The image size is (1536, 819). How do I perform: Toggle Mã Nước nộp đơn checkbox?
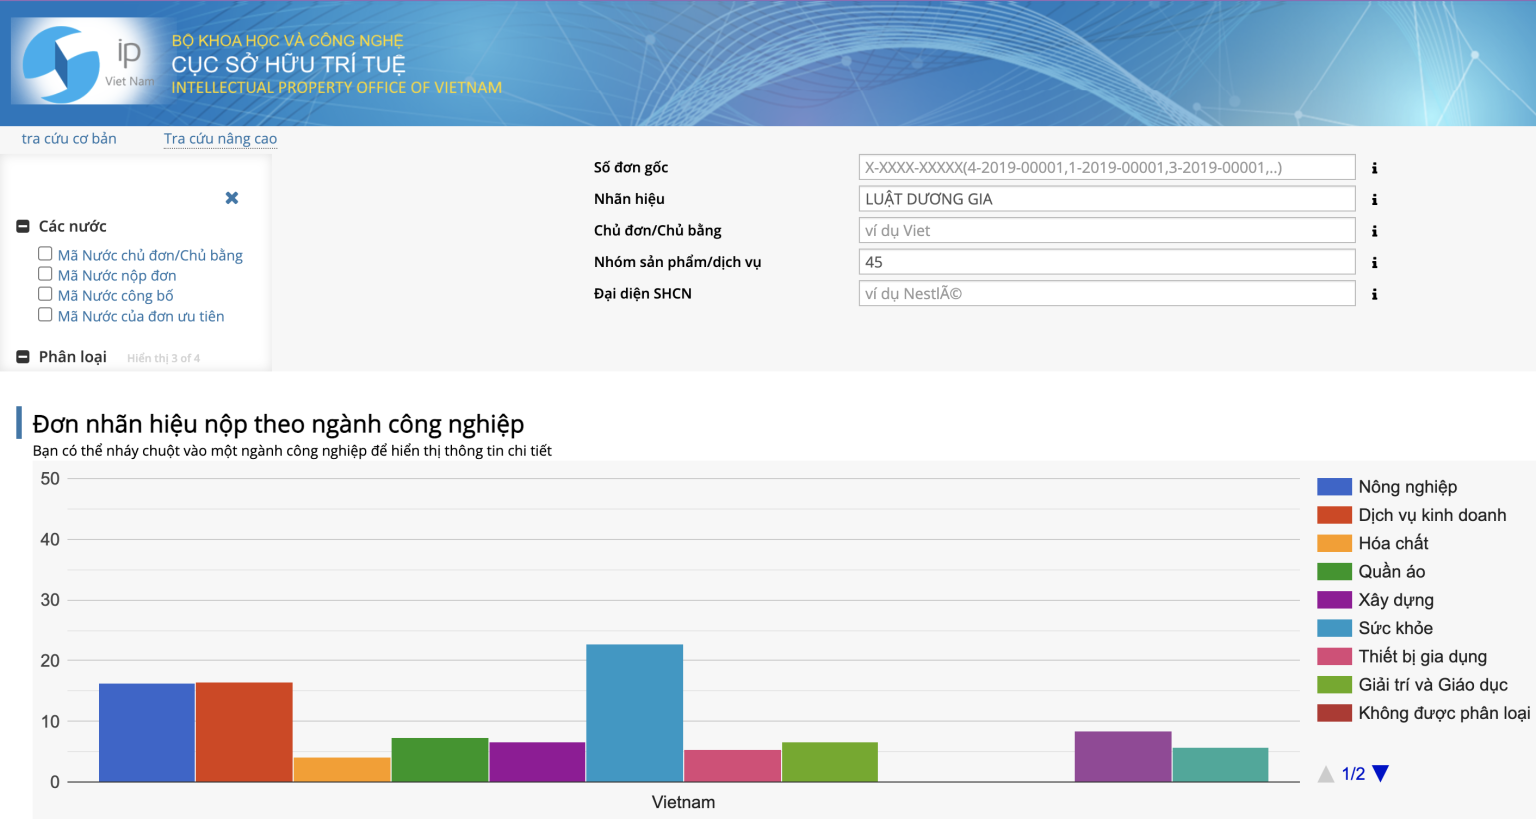tap(45, 274)
